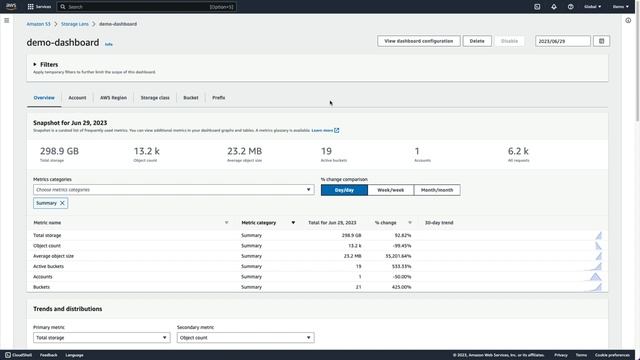The image size is (640, 360).
Task: Click the AWS logo home icon
Action: (x=11, y=7)
